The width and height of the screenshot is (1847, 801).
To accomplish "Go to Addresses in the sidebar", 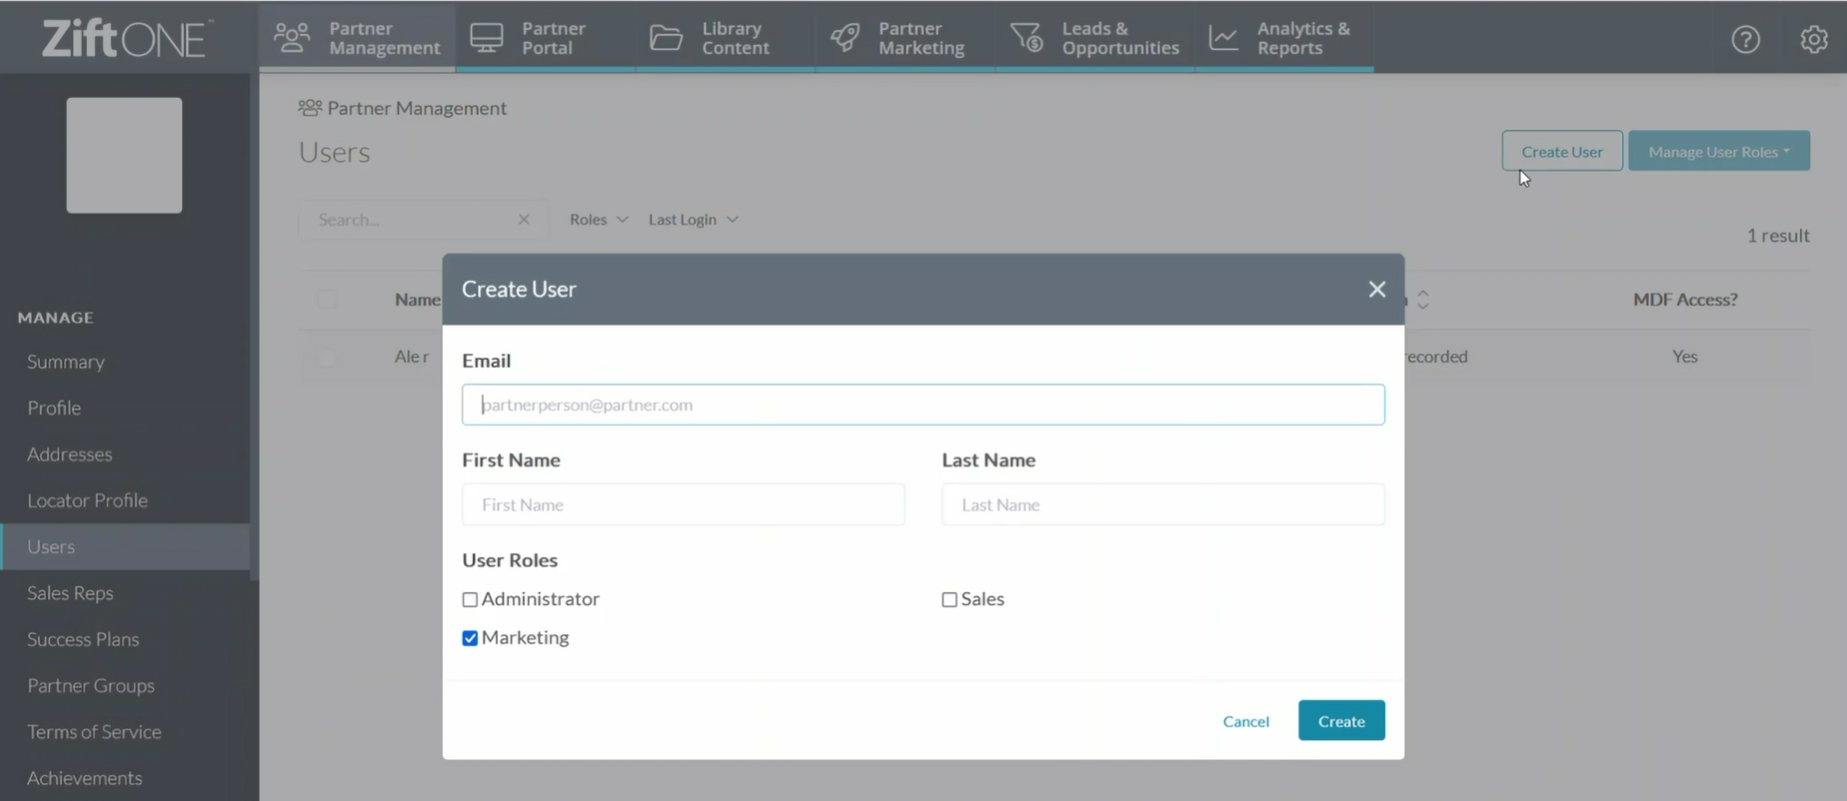I will (70, 454).
